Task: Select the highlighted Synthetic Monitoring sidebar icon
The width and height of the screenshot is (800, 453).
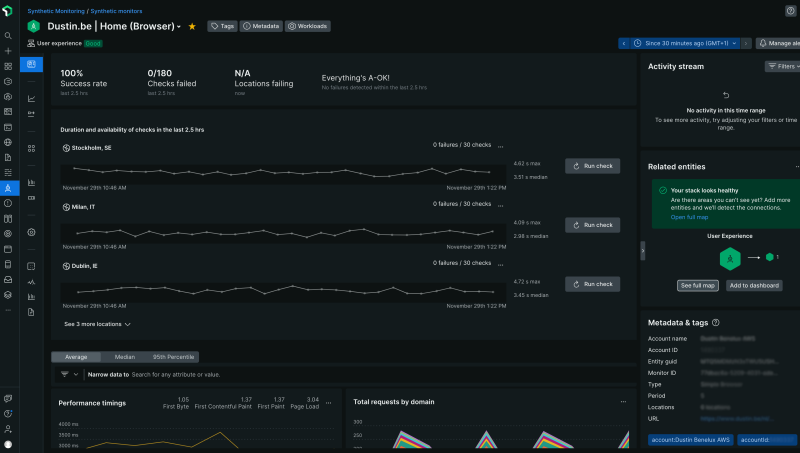Action: [x=8, y=187]
